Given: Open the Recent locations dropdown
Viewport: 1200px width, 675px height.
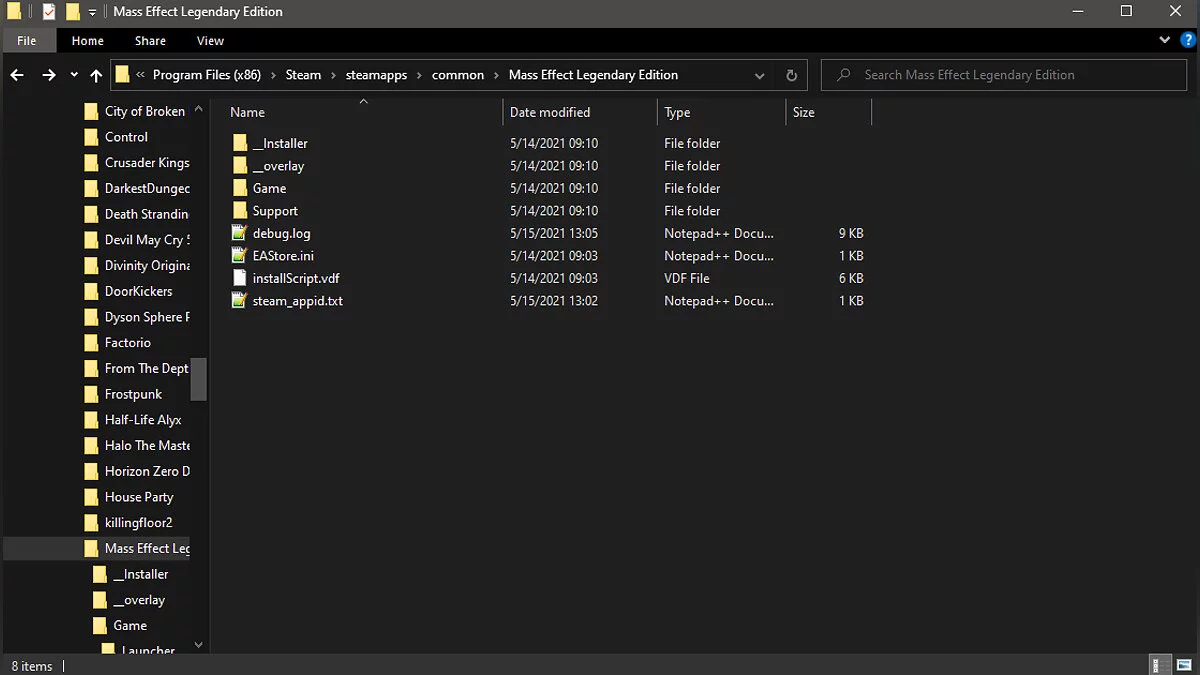Looking at the screenshot, I should [x=74, y=75].
